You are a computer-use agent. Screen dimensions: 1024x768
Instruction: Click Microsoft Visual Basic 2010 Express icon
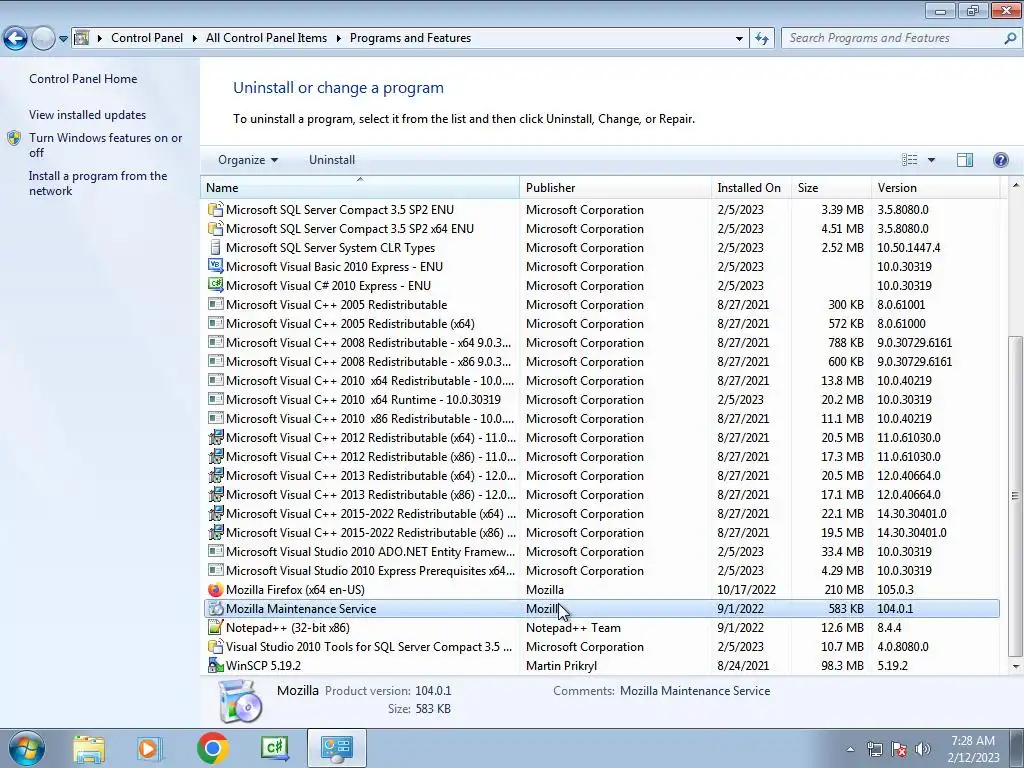(215, 266)
